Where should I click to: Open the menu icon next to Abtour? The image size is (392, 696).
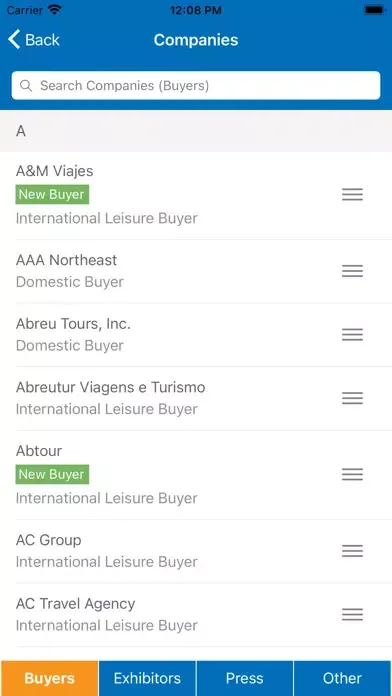(x=352, y=475)
